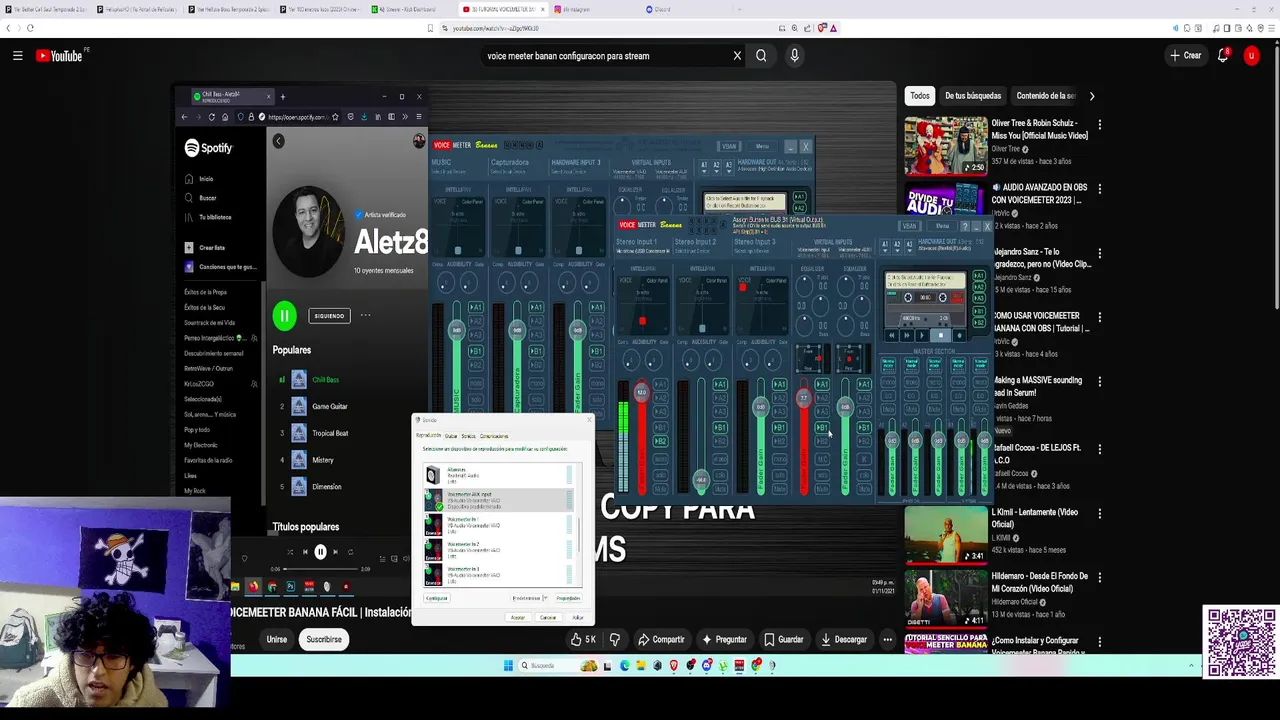Toggle shuffle in the Spotify player bar
This screenshot has height=720, width=1280.
[x=290, y=552]
